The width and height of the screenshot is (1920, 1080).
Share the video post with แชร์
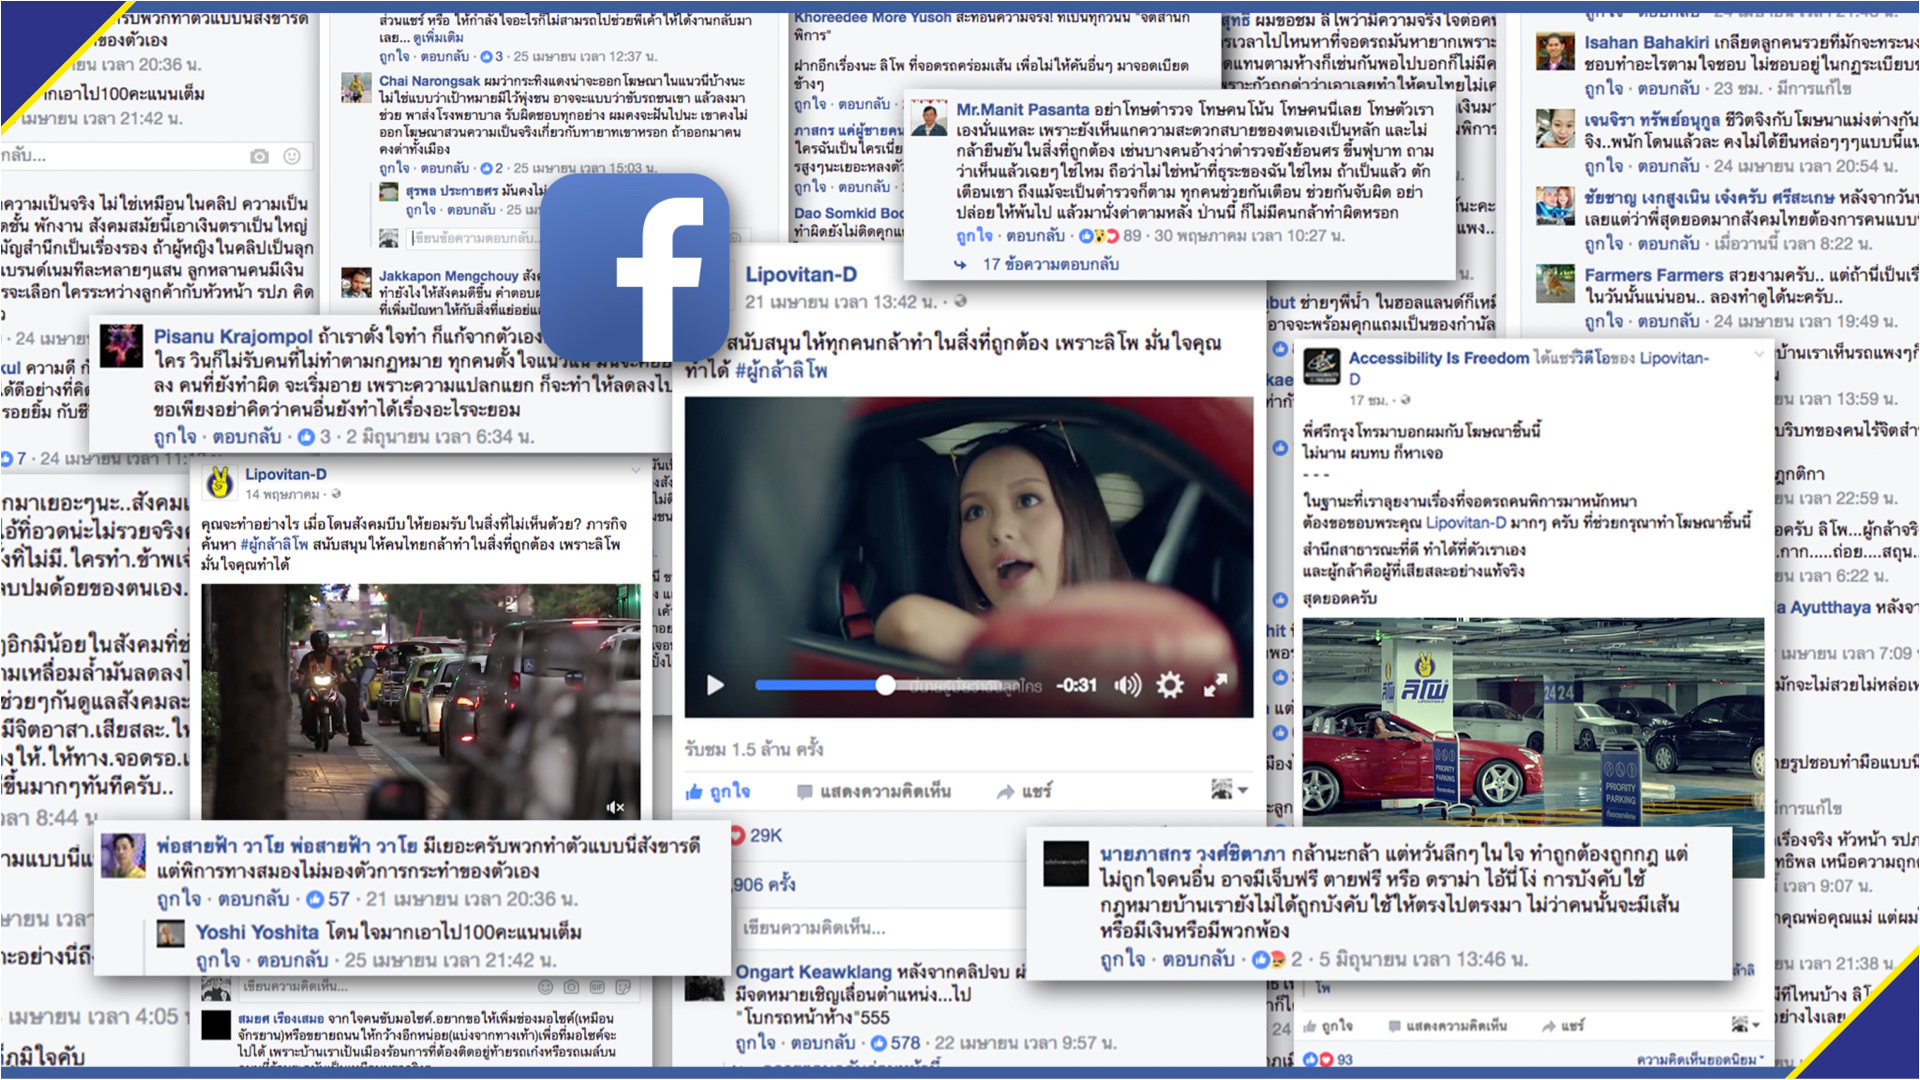1024,791
